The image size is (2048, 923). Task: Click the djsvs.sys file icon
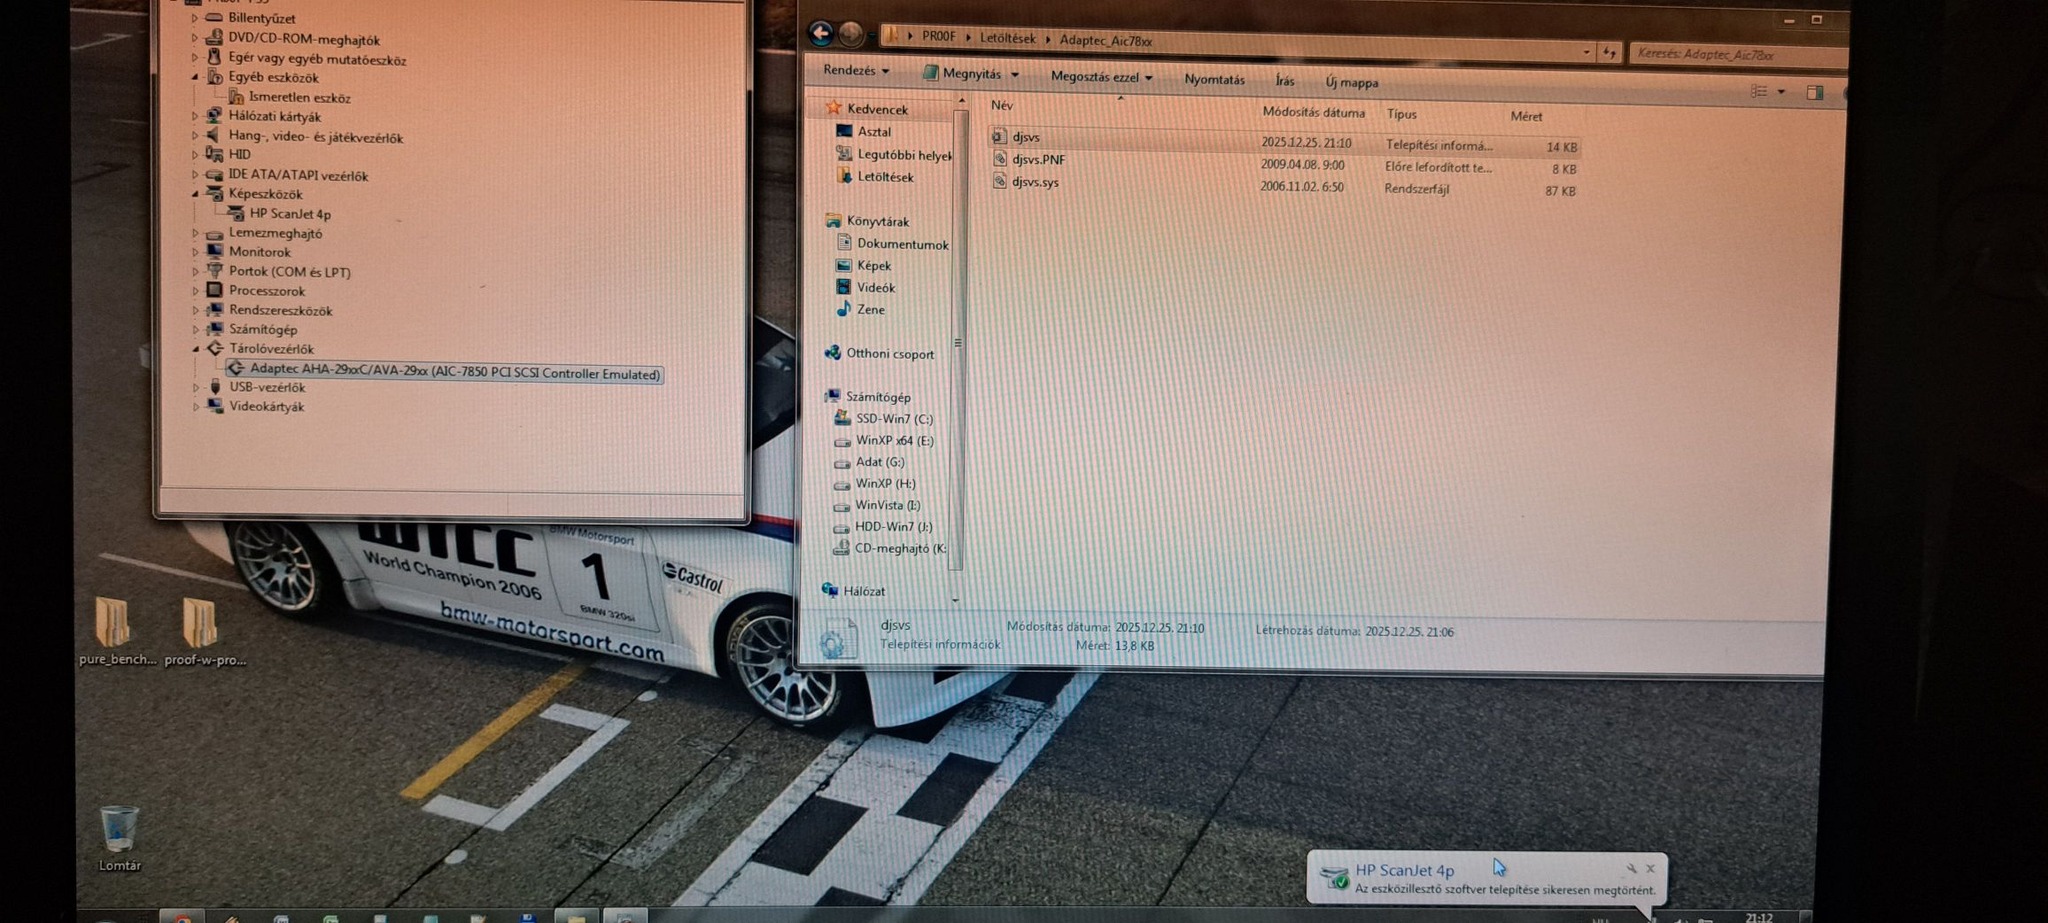click(999, 181)
